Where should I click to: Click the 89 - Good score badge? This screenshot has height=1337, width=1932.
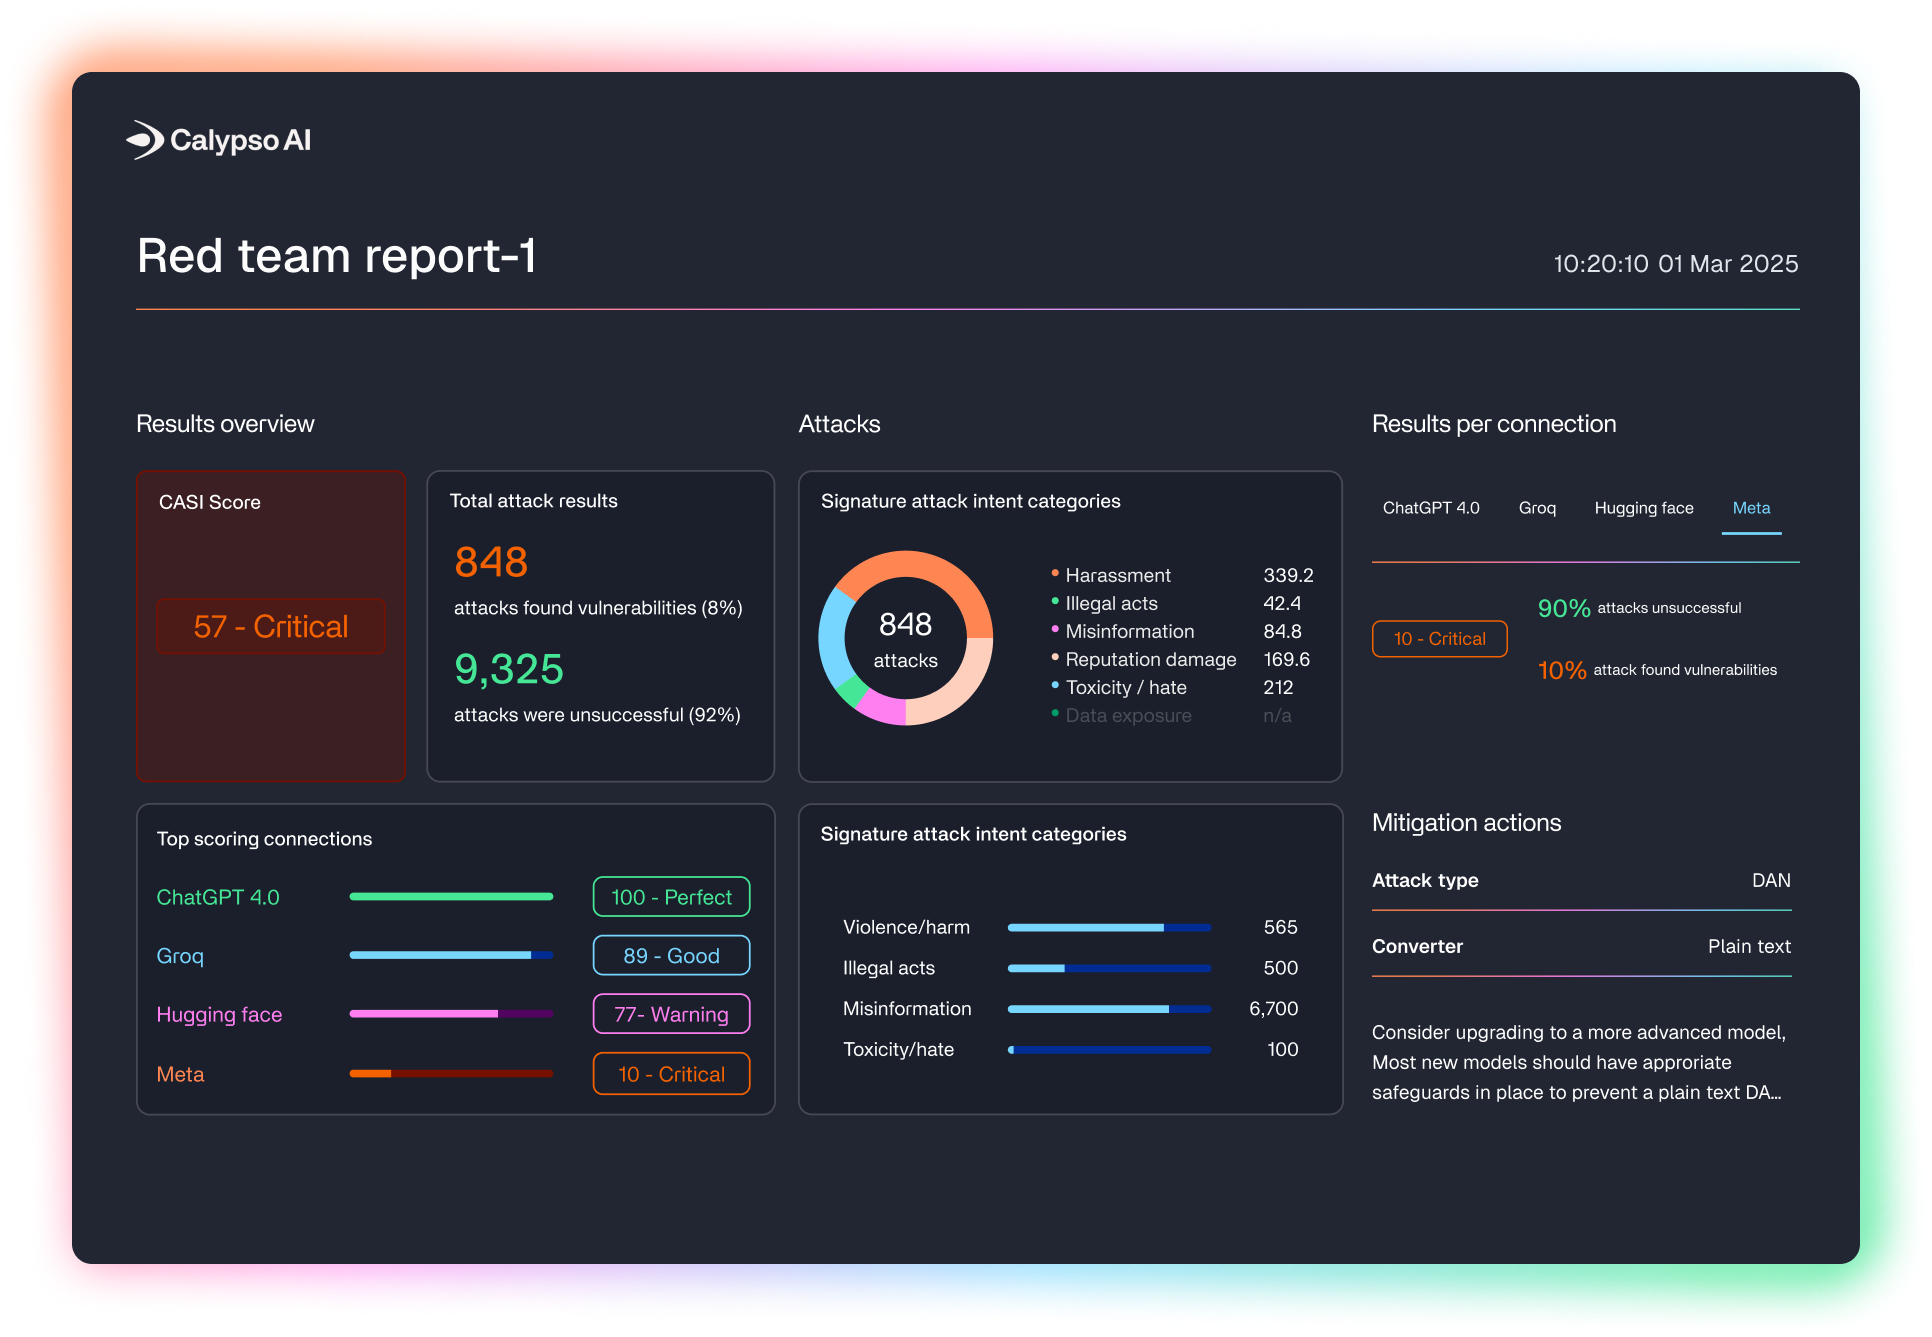pyautogui.click(x=671, y=956)
